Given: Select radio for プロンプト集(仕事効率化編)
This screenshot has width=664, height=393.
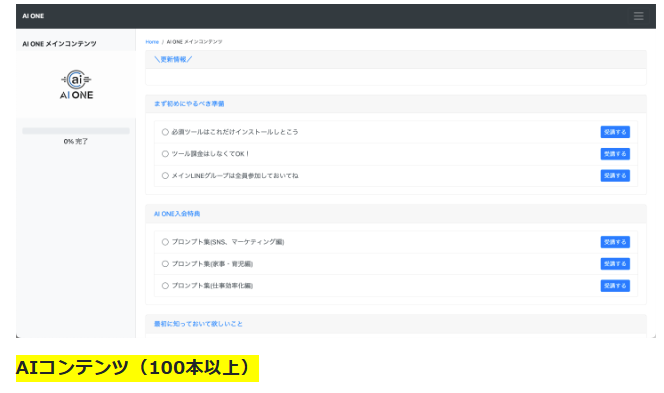Looking at the screenshot, I should pos(165,285).
